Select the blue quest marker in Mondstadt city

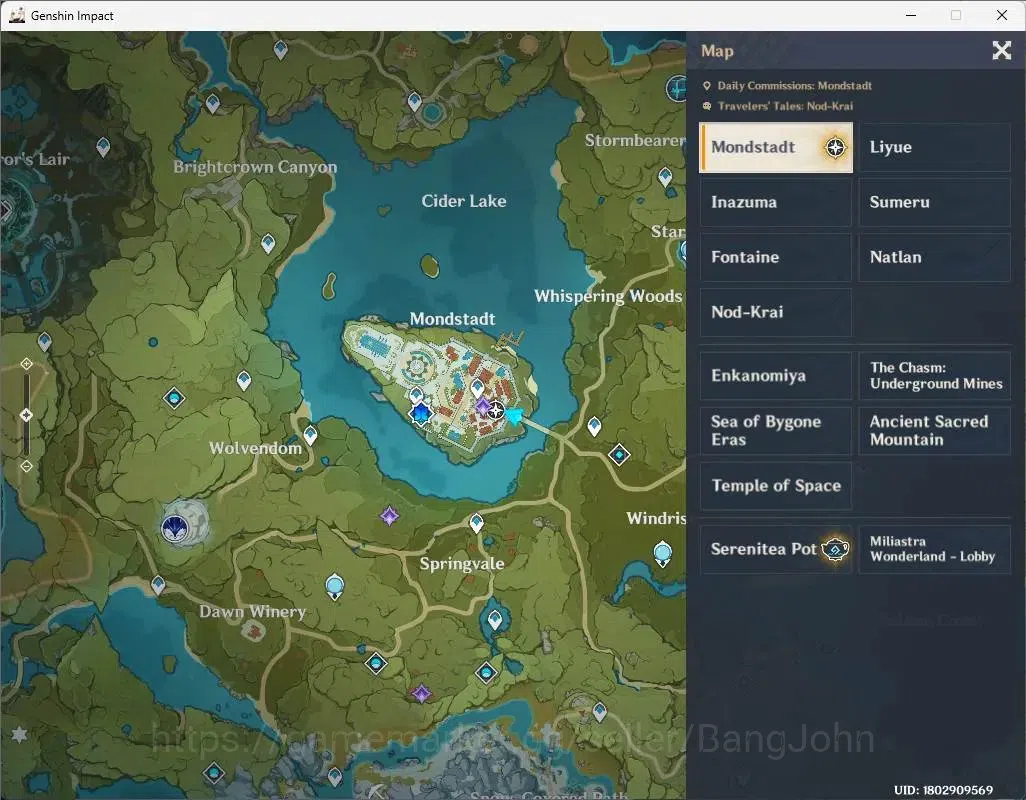pyautogui.click(x=420, y=414)
